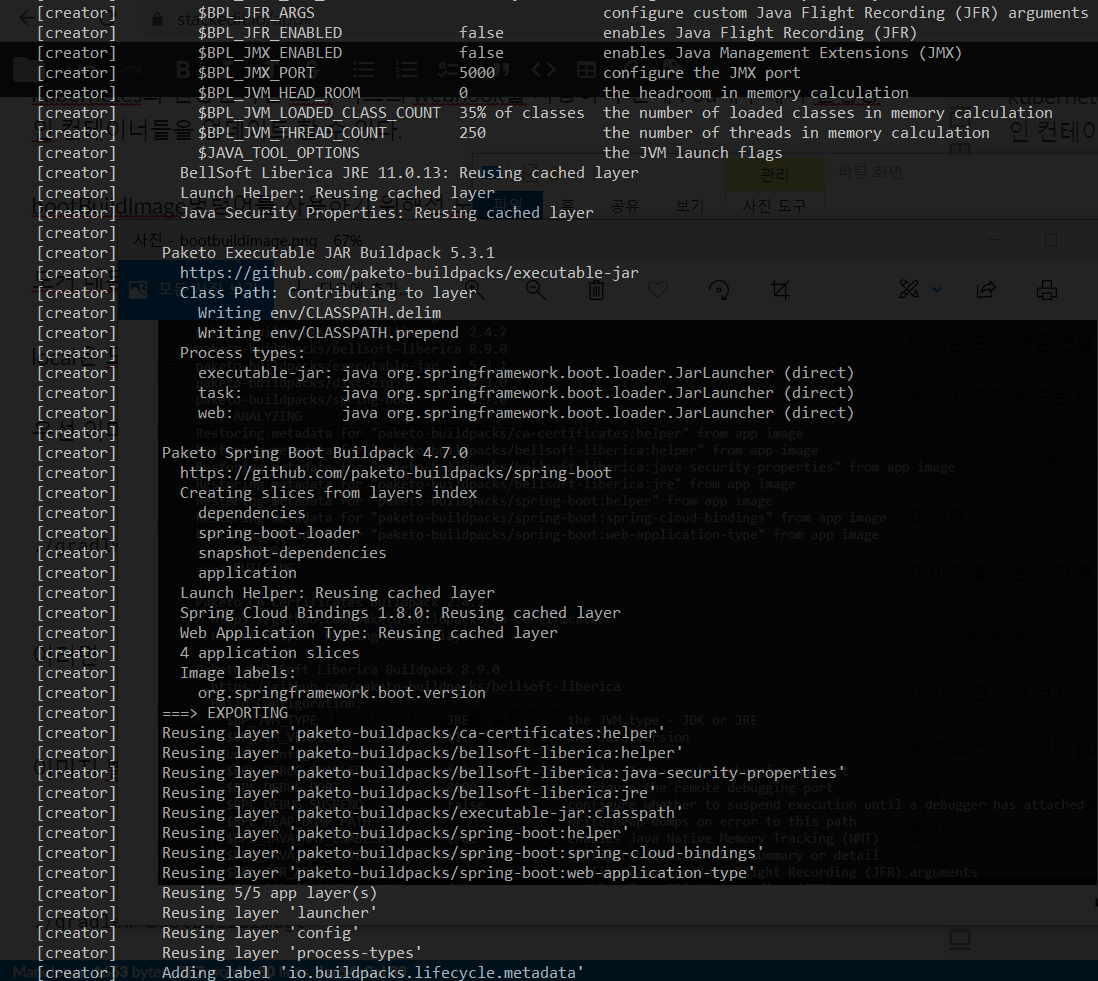Click '$BPL_JFR_ARGS' in terminal output
The height and width of the screenshot is (981, 1098).
tap(256, 13)
